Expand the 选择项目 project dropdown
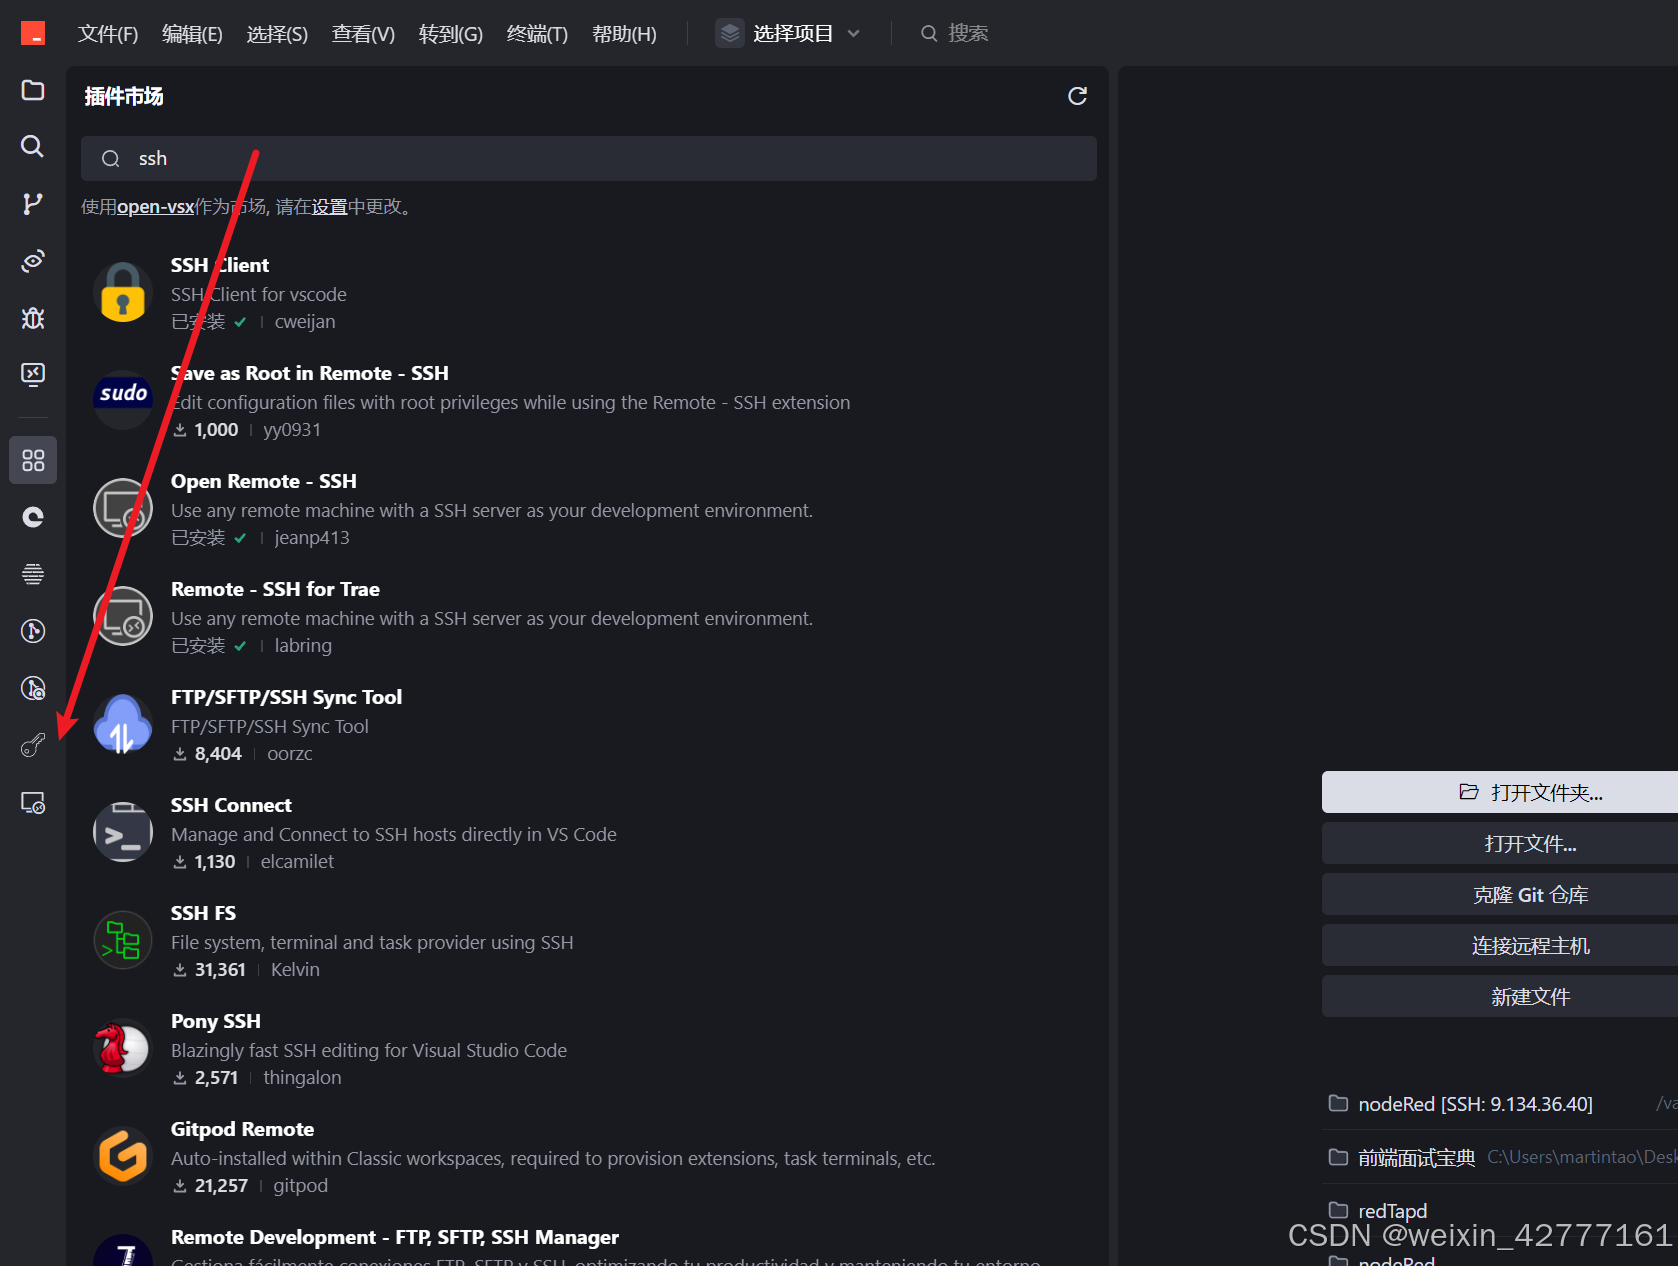 788,33
